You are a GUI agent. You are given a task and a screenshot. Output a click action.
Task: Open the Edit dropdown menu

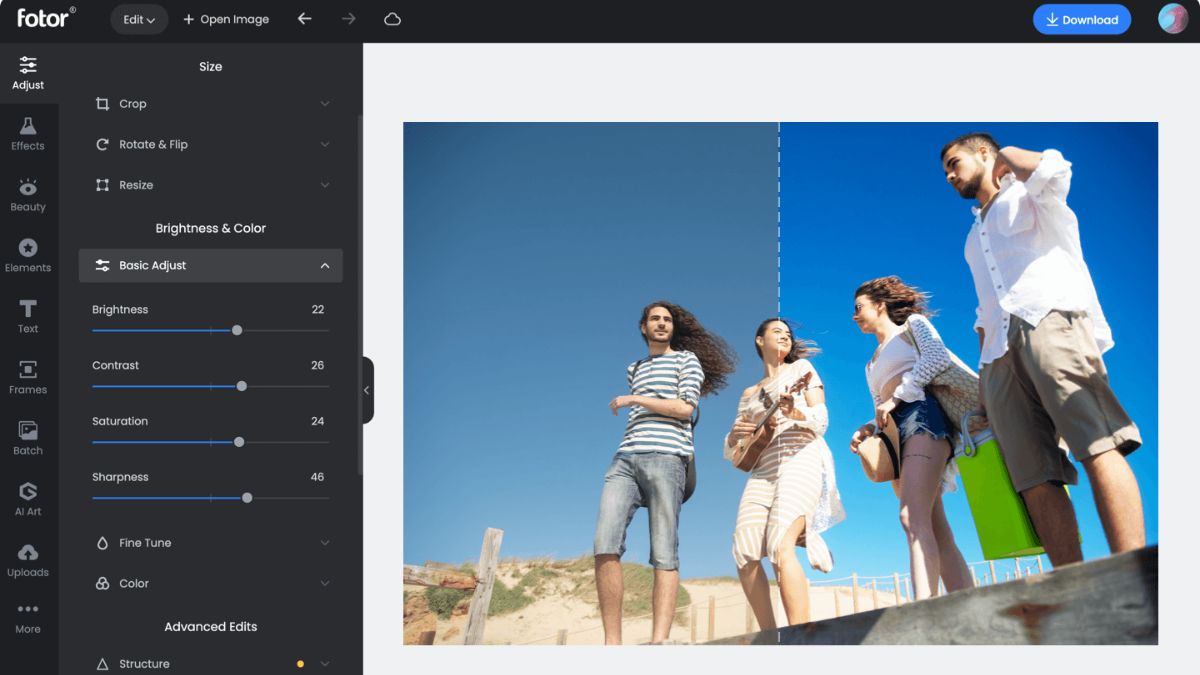tap(139, 19)
